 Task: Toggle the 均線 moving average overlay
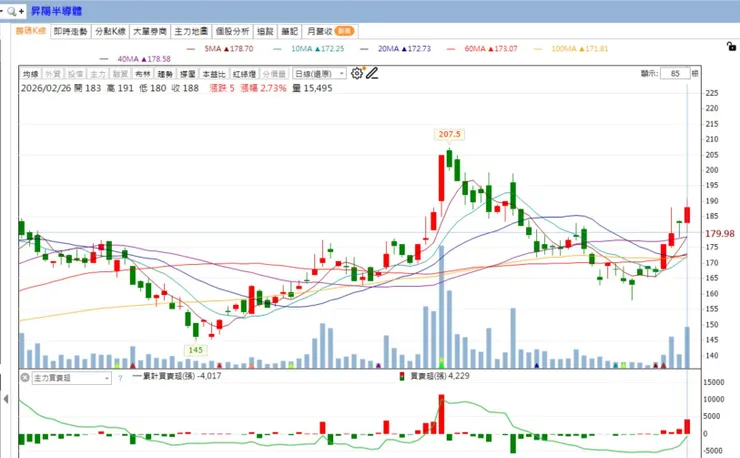[x=30, y=74]
